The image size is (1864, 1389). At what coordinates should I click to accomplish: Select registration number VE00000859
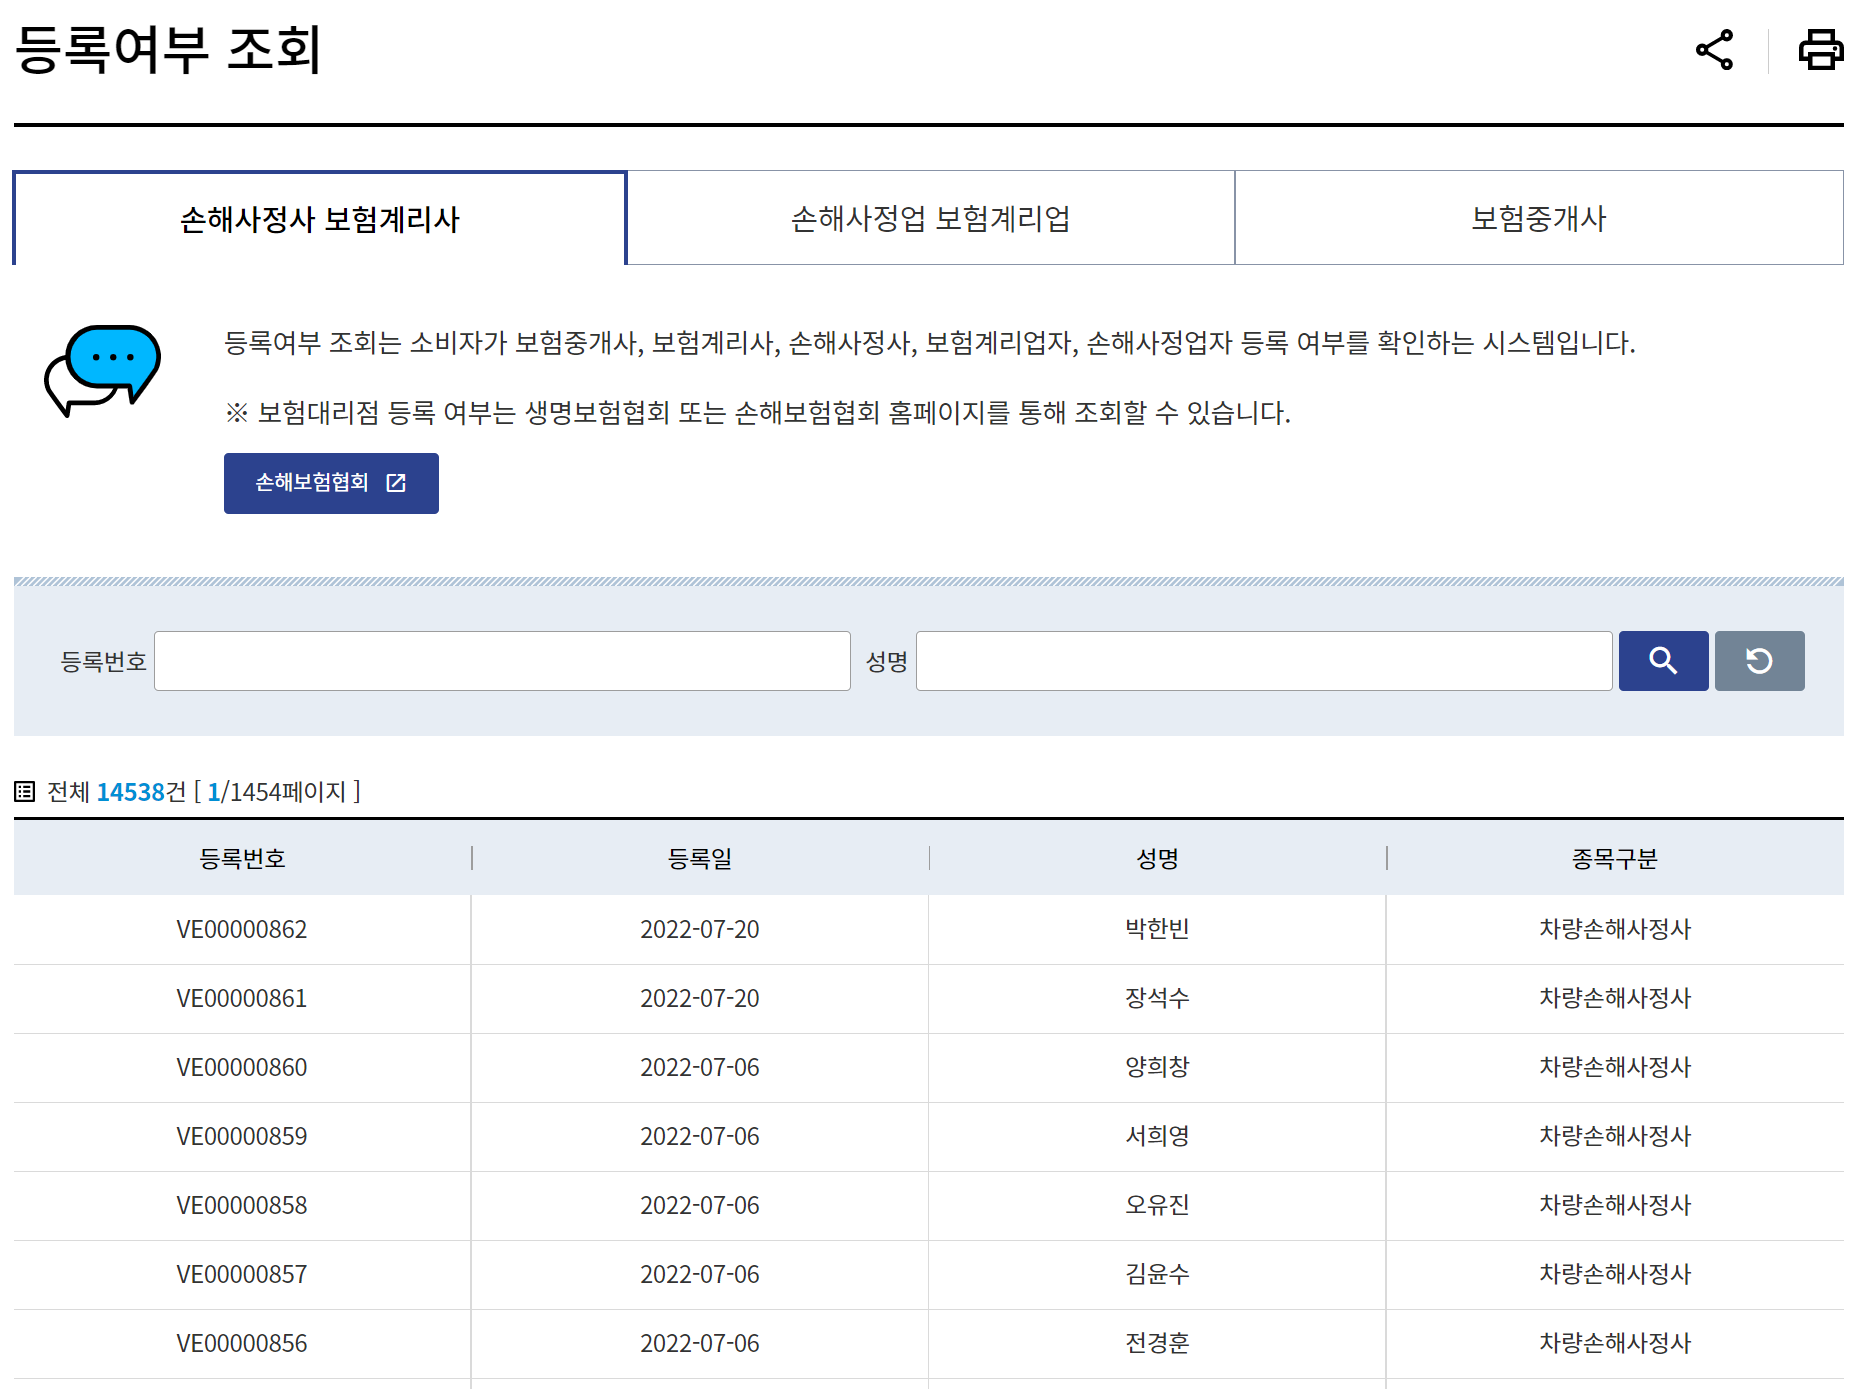tap(242, 1136)
